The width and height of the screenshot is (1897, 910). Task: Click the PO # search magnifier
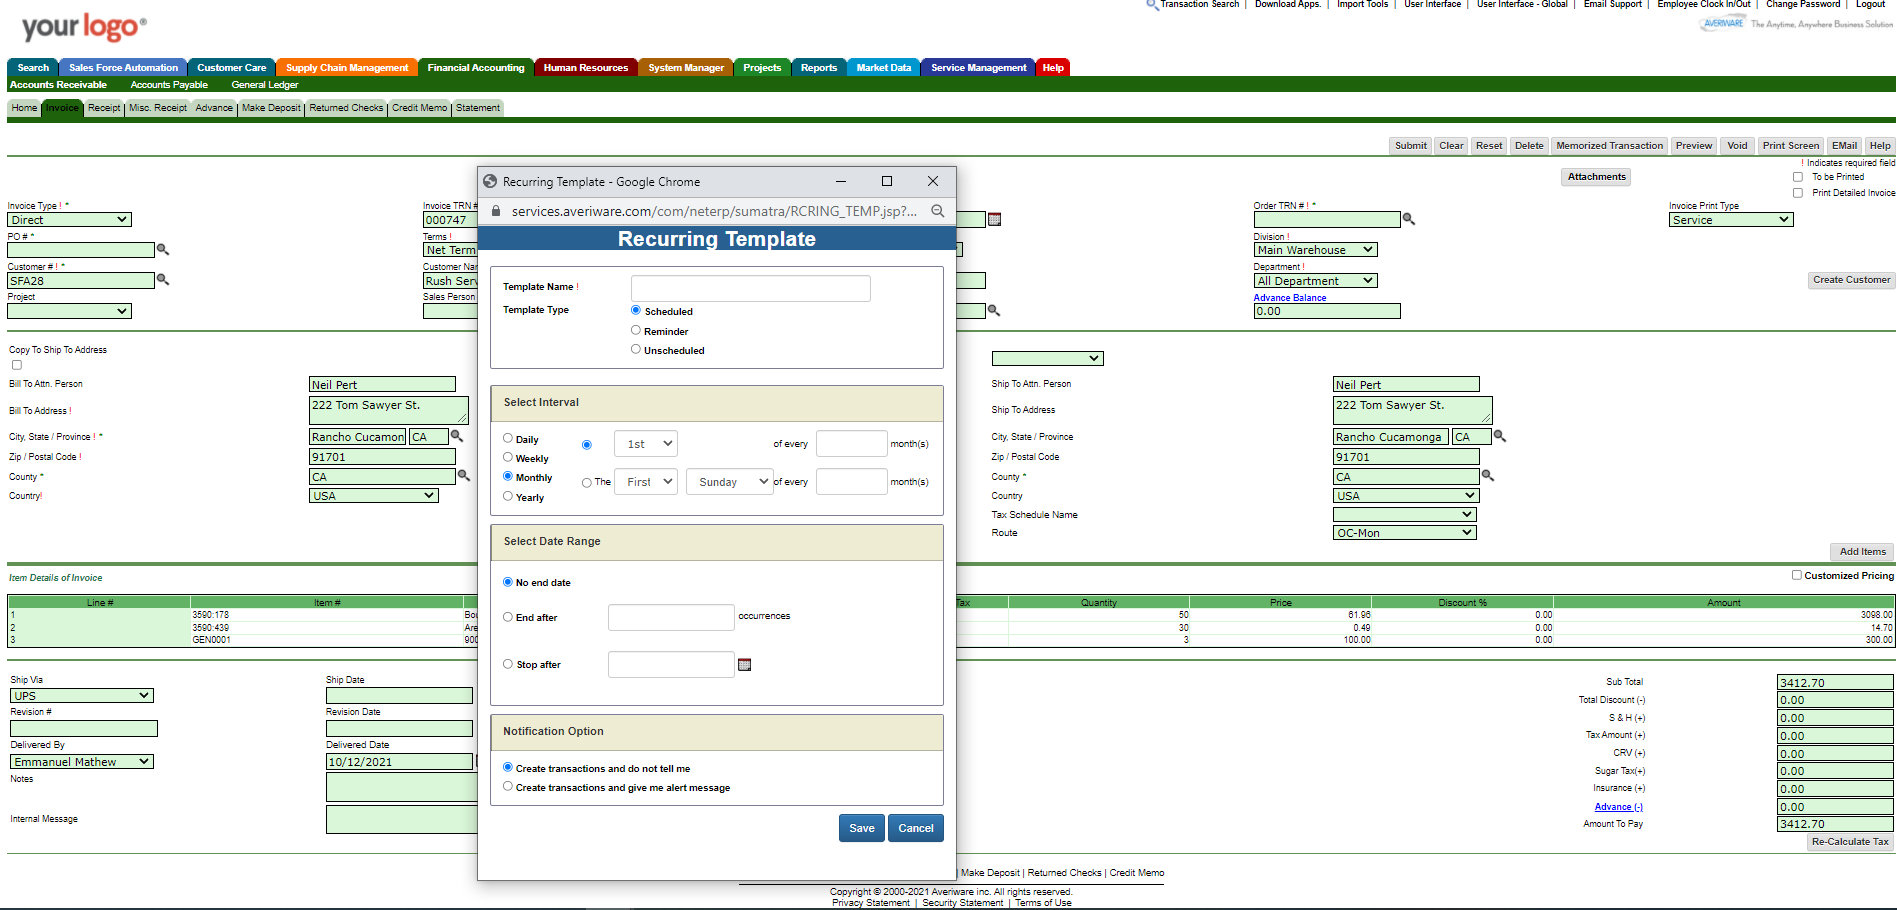point(163,249)
